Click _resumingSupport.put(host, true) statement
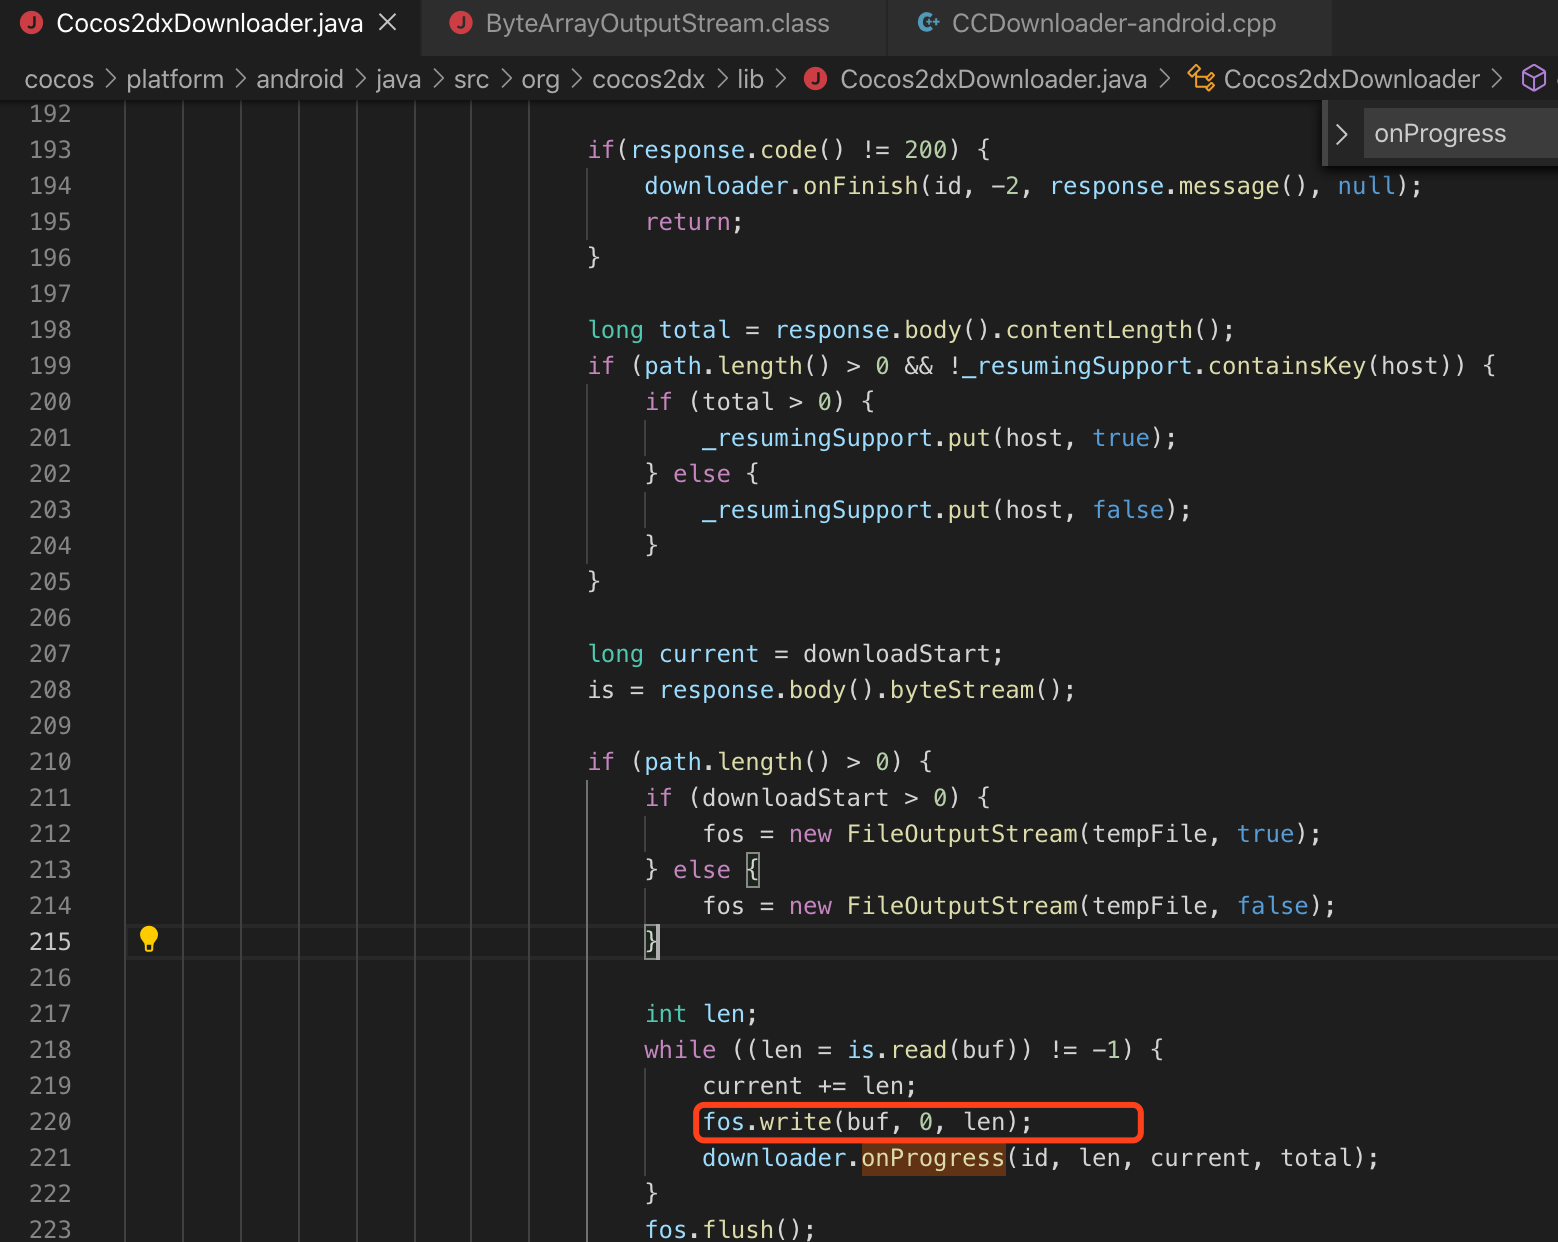The height and width of the screenshot is (1242, 1558). click(939, 438)
